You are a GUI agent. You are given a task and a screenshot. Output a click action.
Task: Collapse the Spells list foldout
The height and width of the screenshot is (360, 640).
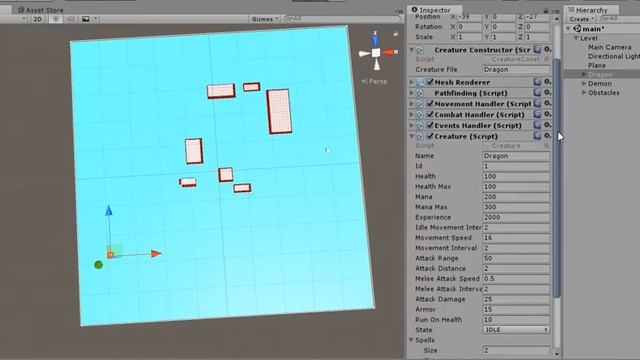[411, 340]
